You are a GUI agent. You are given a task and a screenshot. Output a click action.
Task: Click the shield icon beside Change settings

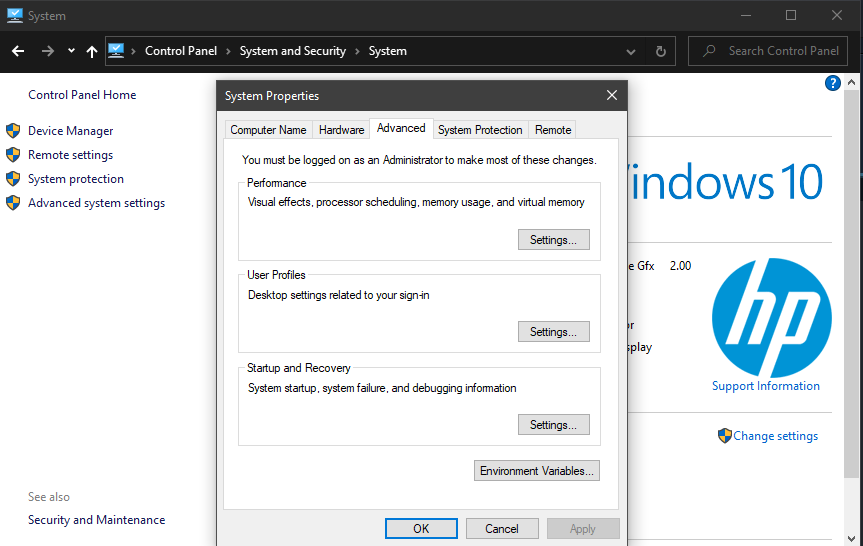pos(724,436)
